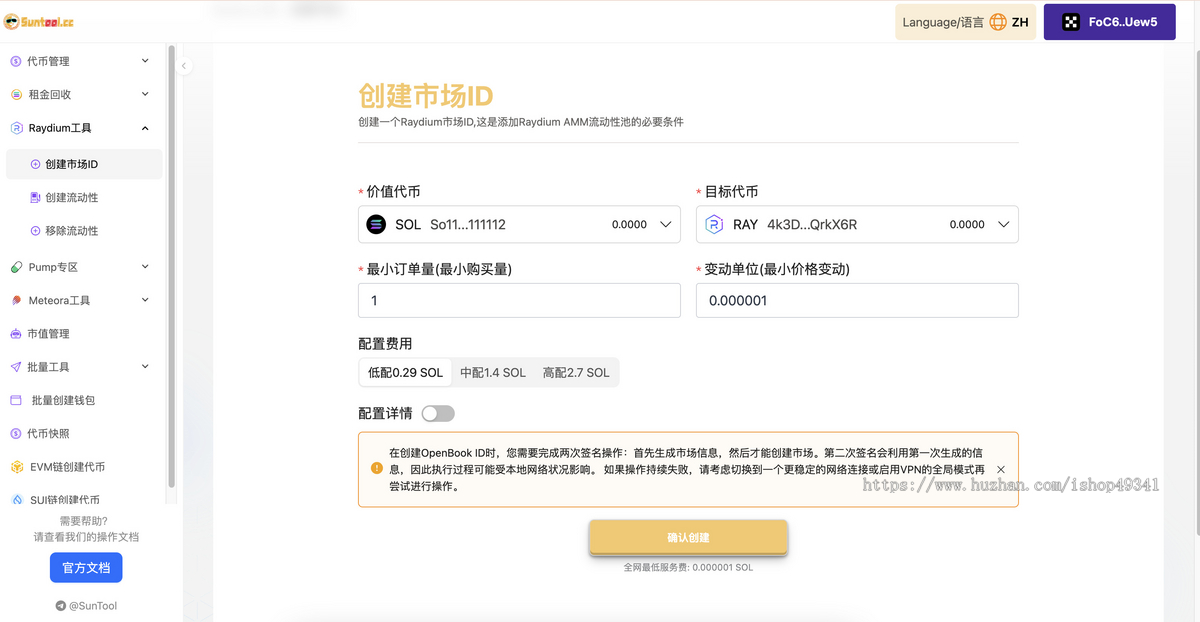Expand the Pump专区 menu chevron

[145, 267]
